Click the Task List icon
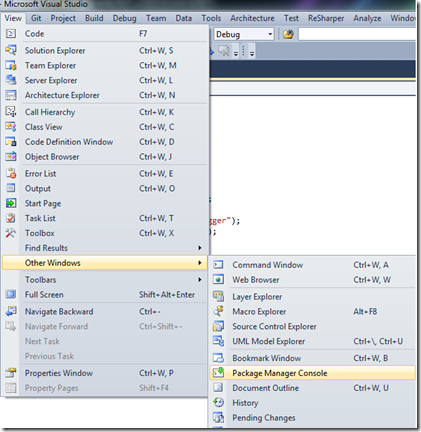 pos(11,218)
